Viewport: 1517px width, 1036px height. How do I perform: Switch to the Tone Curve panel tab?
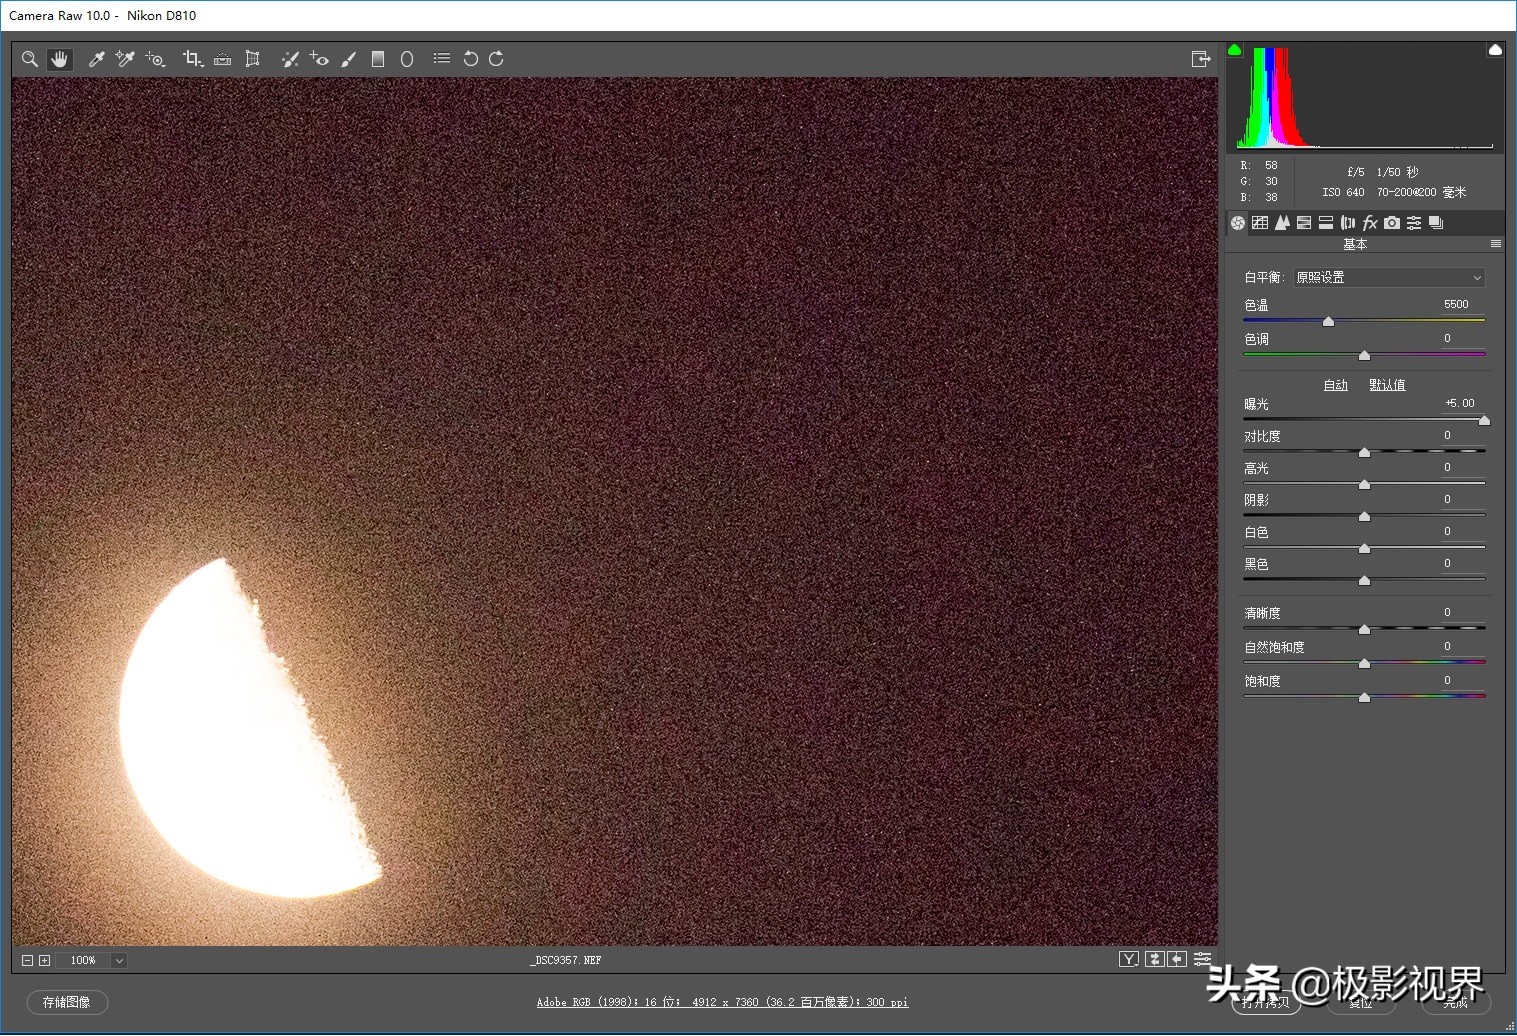1260,223
